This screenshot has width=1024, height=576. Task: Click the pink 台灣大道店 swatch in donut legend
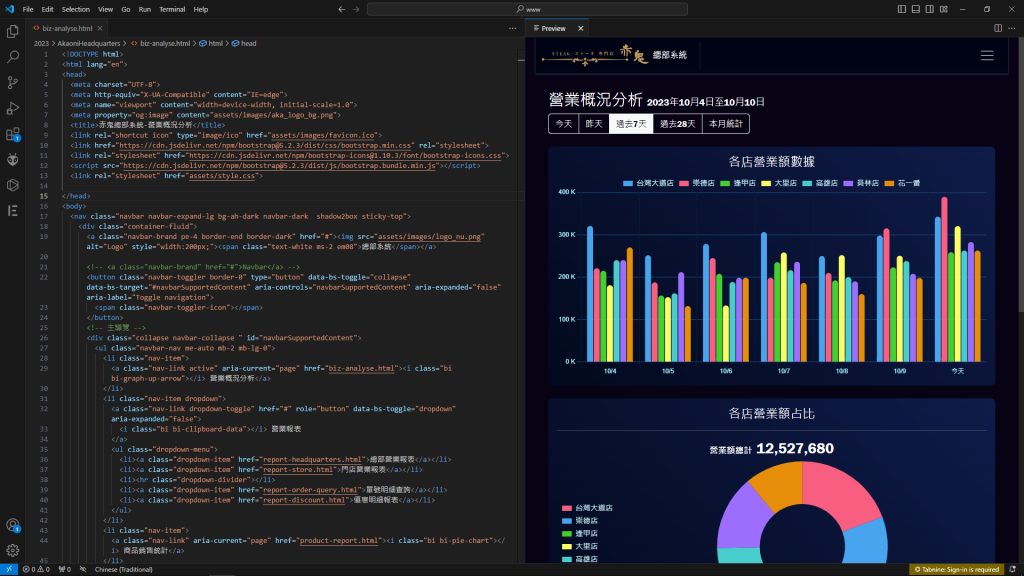click(567, 508)
